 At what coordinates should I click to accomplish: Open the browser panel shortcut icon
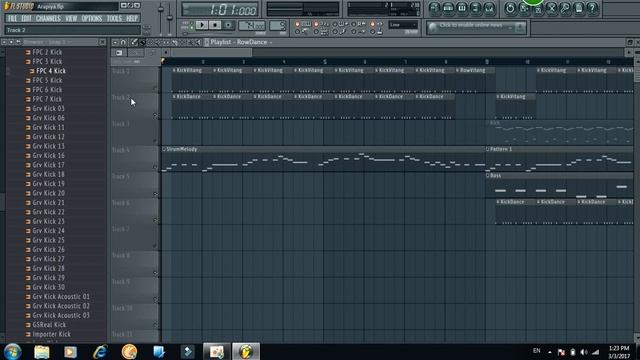[x=476, y=8]
